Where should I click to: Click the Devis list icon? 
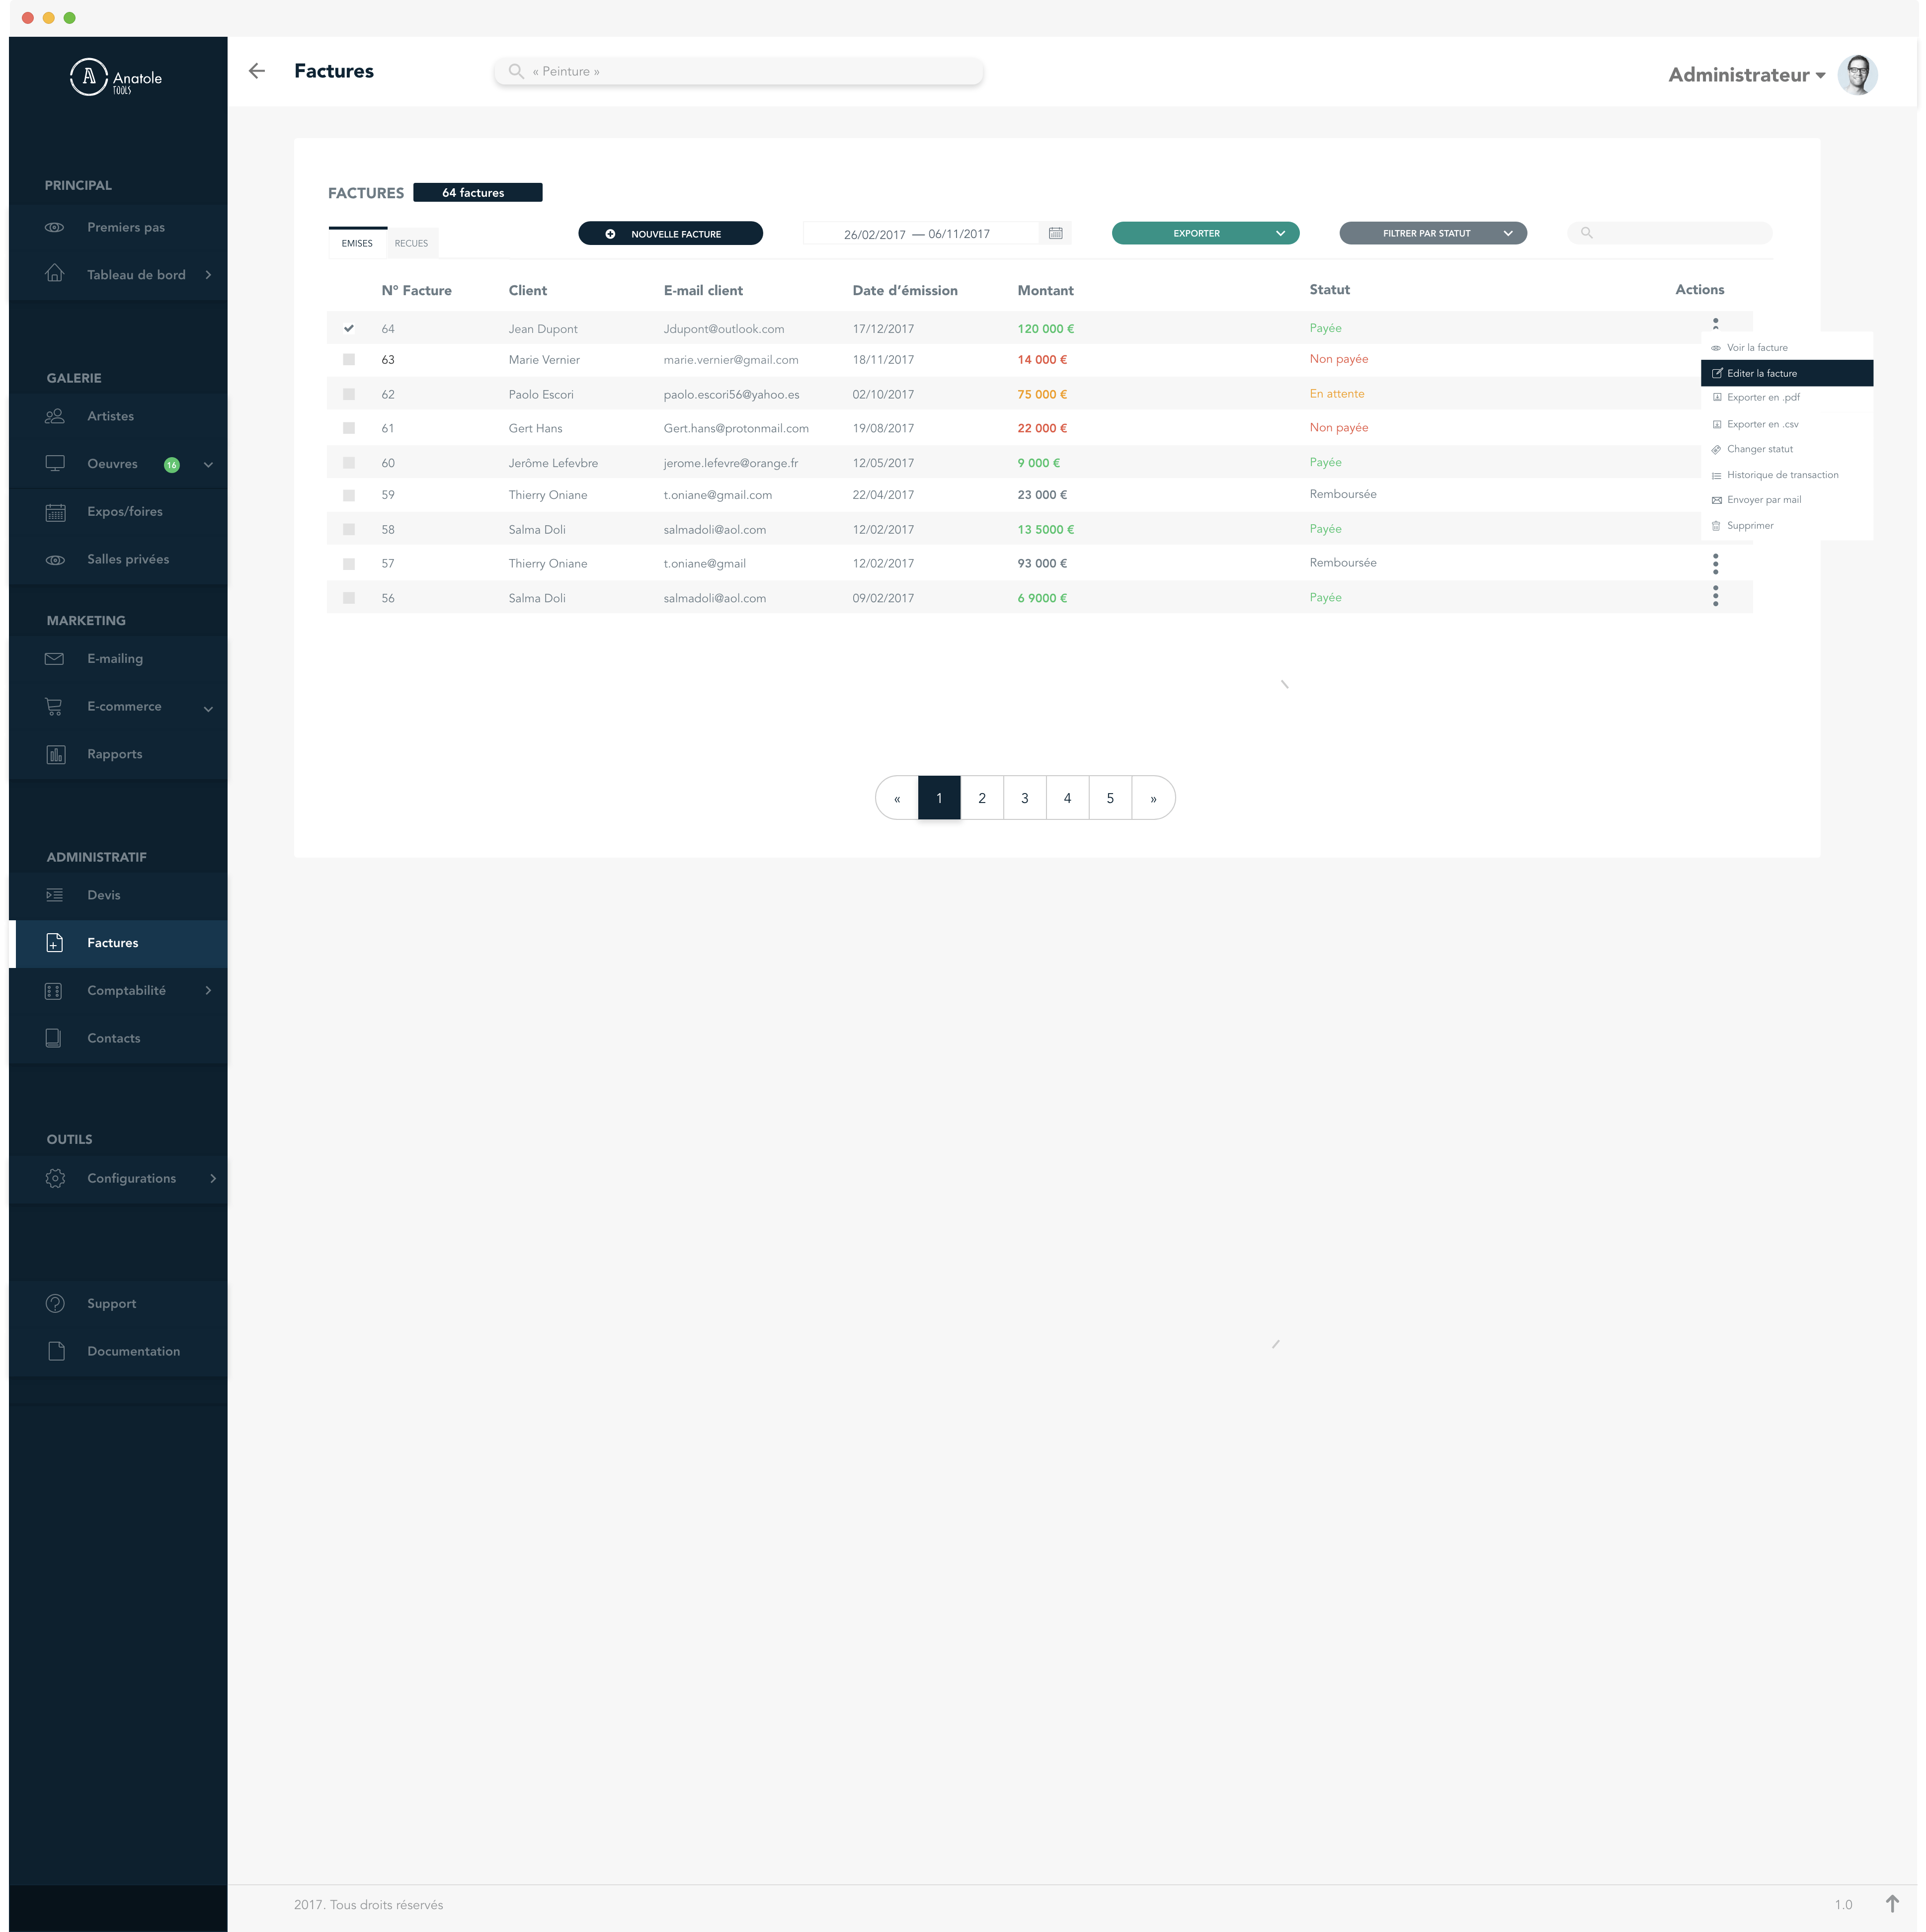coord(55,895)
